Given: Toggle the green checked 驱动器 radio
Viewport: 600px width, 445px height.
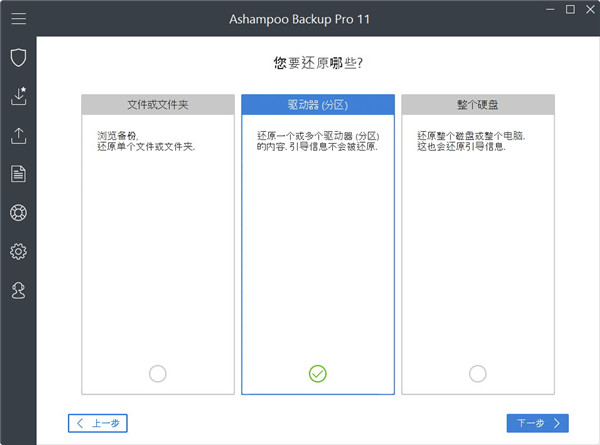Looking at the screenshot, I should tap(317, 374).
